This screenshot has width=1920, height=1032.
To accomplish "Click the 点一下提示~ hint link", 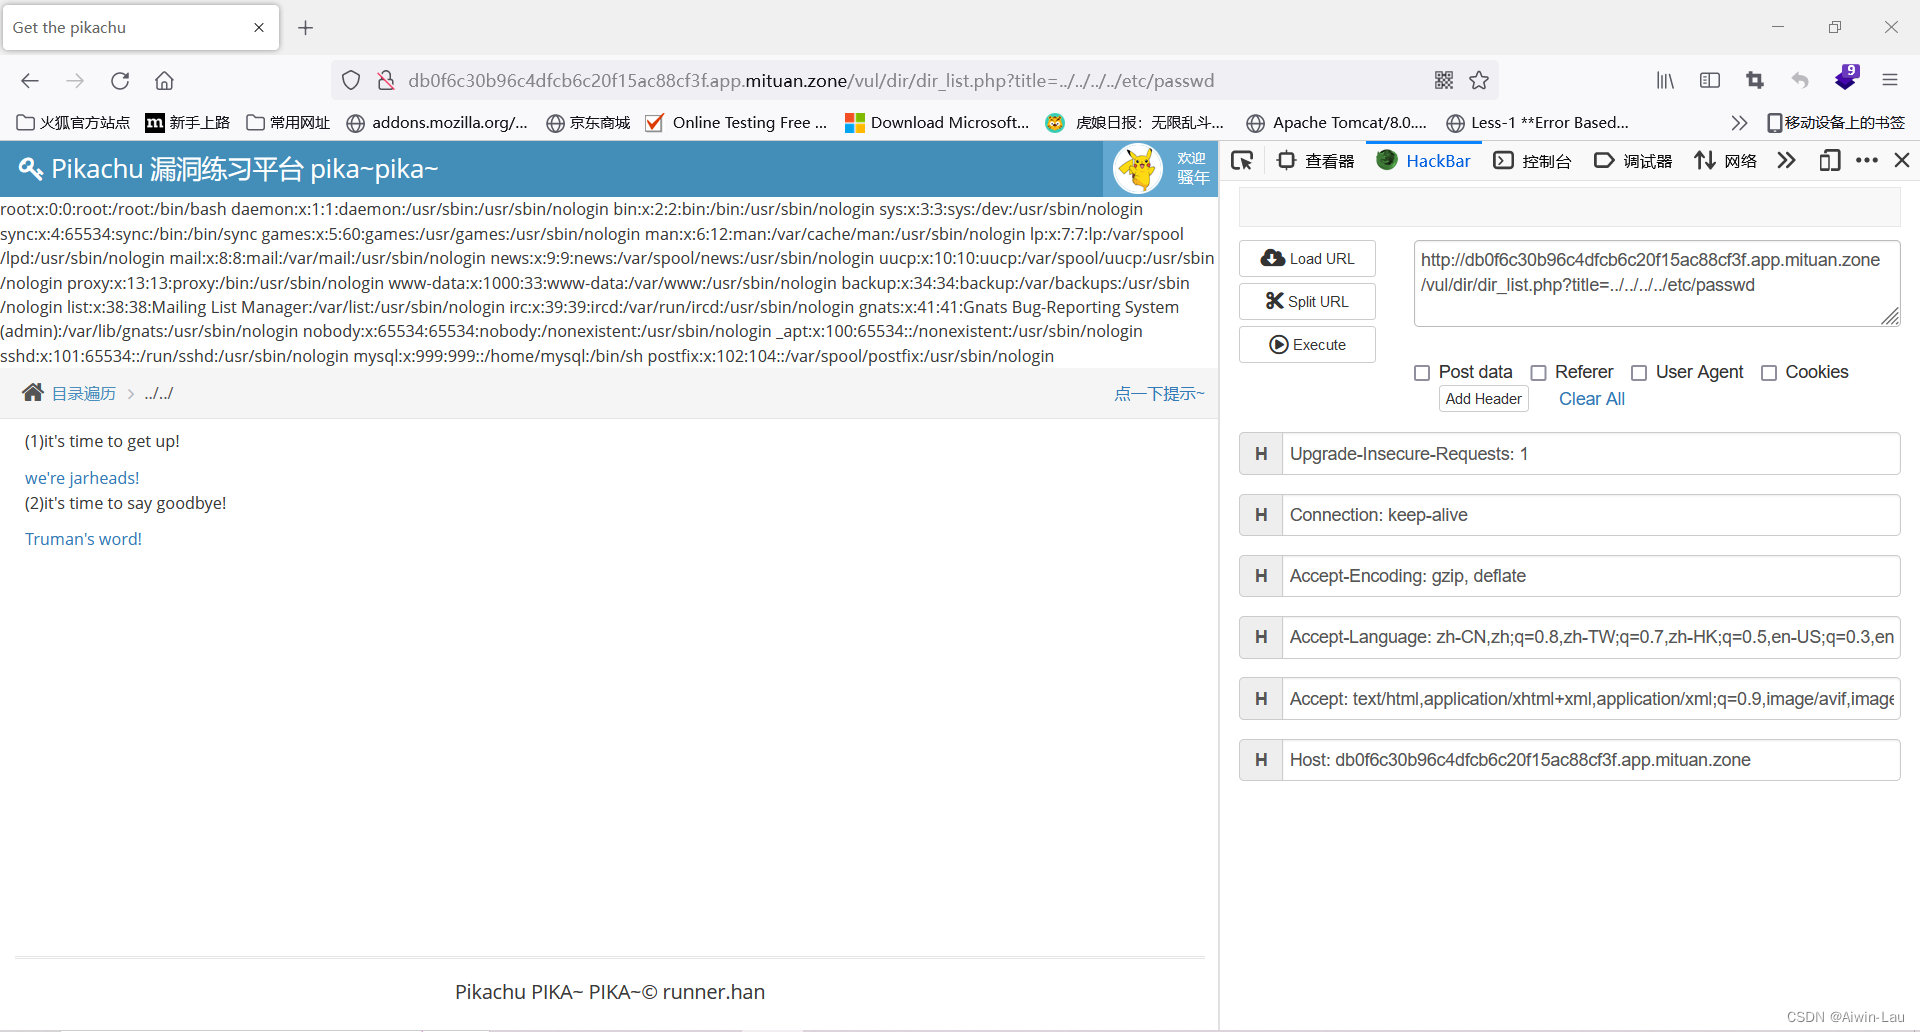I will pyautogui.click(x=1159, y=394).
